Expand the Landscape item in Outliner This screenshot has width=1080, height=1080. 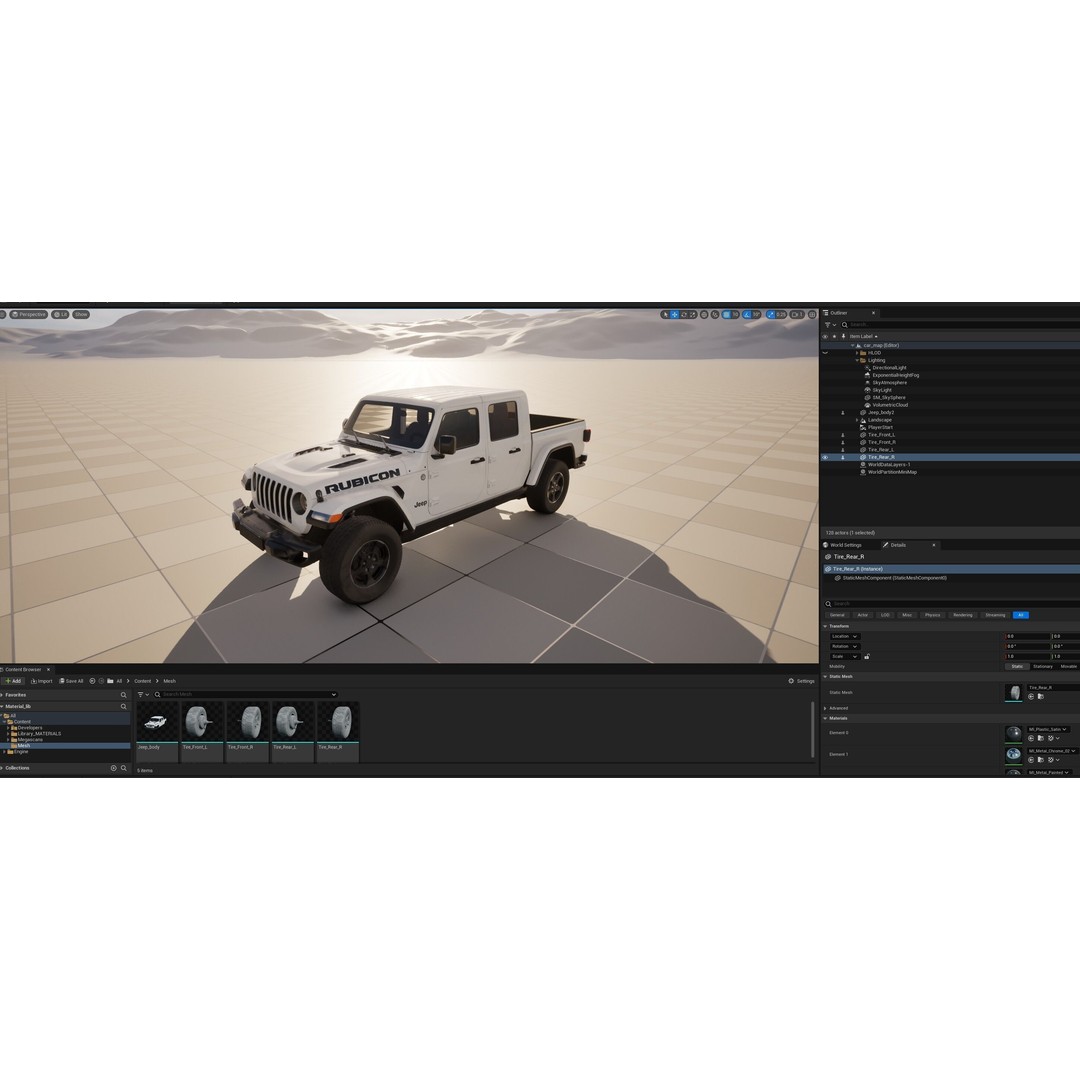pos(857,420)
